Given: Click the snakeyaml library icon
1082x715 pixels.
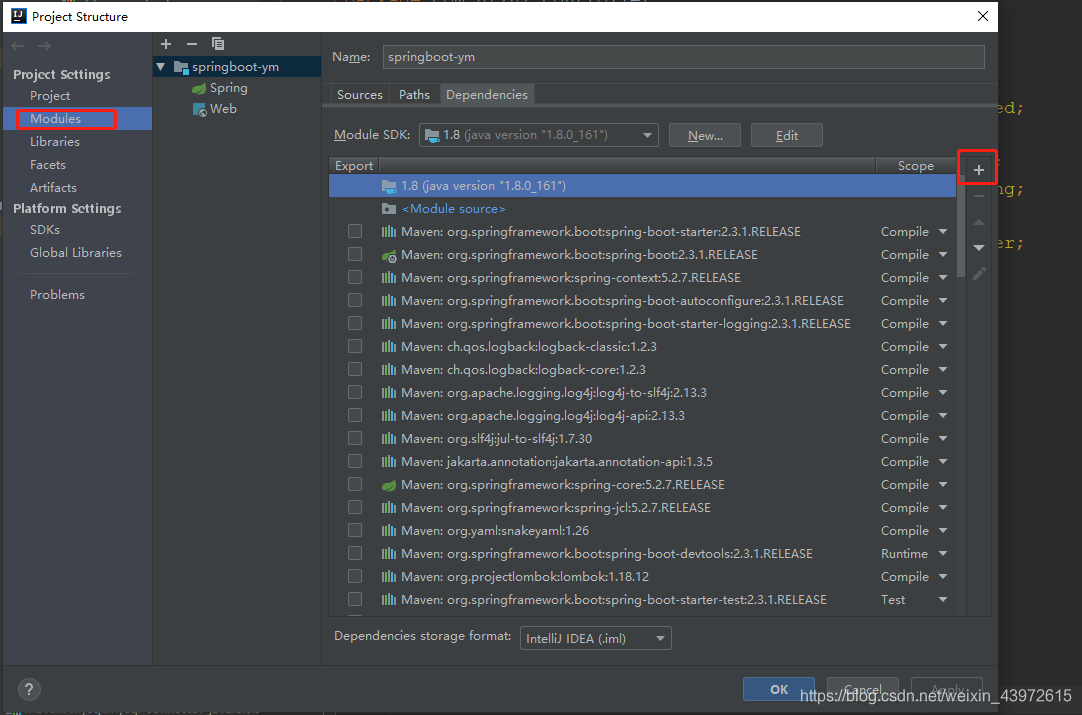Looking at the screenshot, I should (x=389, y=531).
